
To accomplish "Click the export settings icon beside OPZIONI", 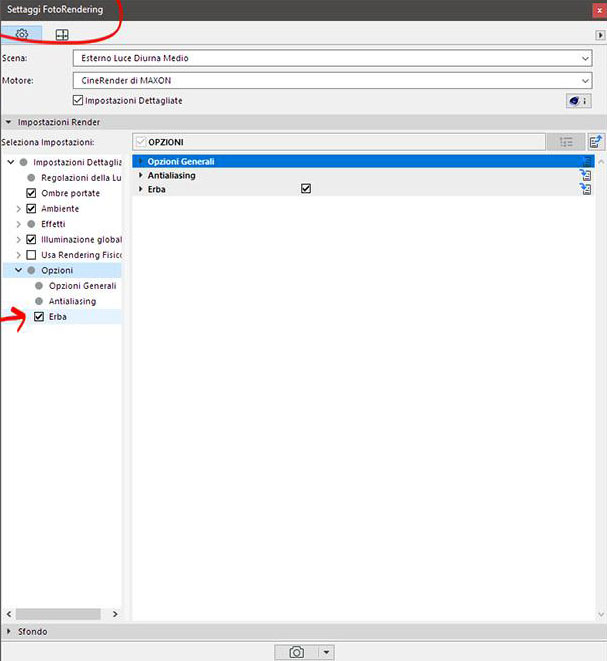I will pyautogui.click(x=596, y=143).
